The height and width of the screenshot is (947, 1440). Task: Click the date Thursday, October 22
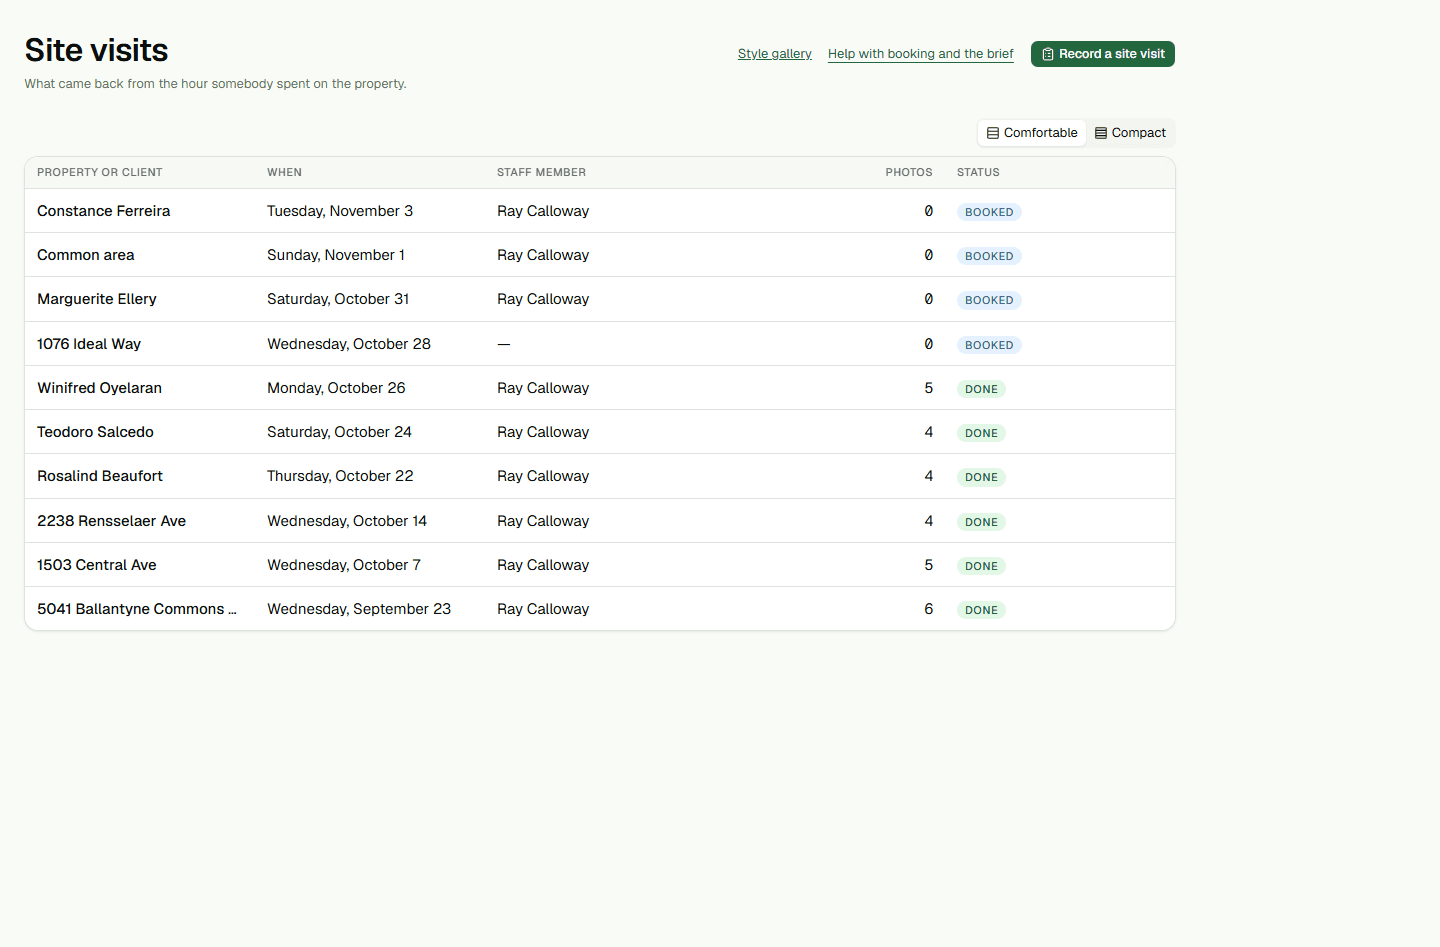click(340, 476)
